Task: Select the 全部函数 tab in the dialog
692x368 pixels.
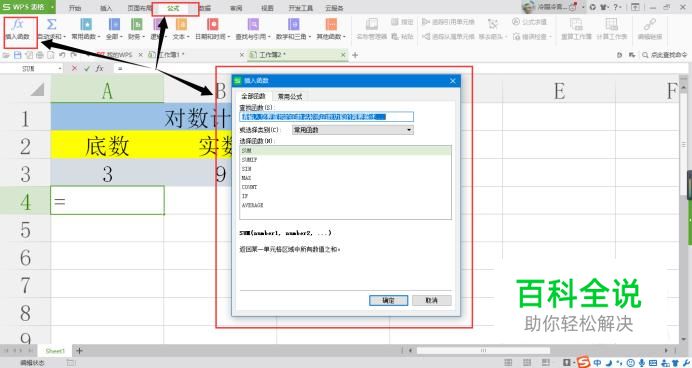Action: point(253,96)
